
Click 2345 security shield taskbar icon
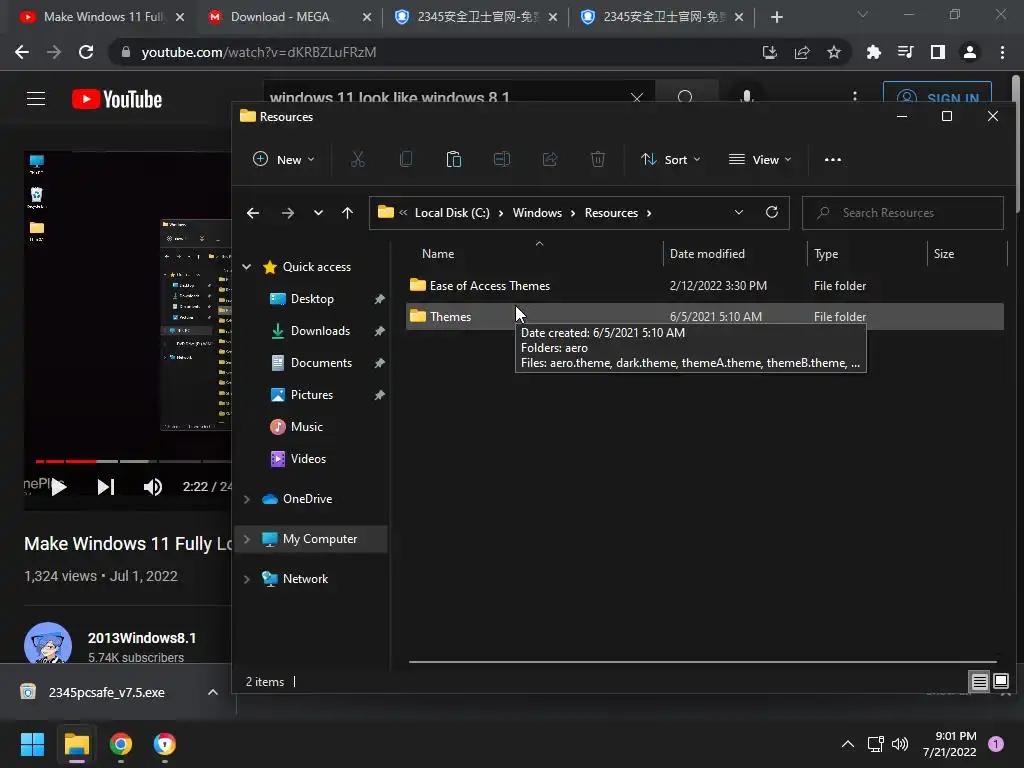pyautogui.click(x=165, y=744)
